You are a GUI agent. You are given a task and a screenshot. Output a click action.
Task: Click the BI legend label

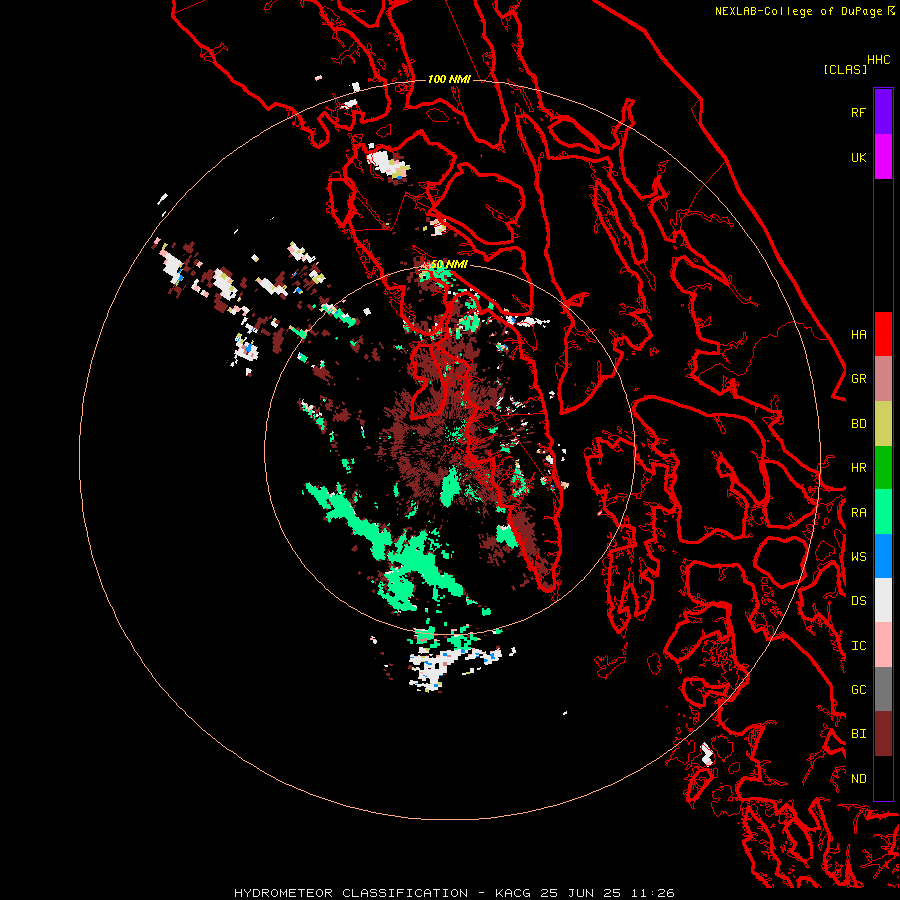click(x=858, y=734)
